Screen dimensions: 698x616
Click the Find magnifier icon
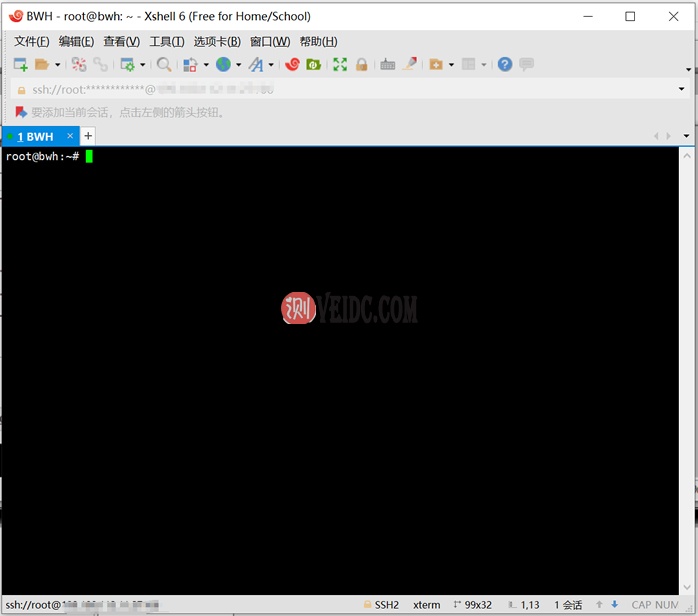pos(164,65)
